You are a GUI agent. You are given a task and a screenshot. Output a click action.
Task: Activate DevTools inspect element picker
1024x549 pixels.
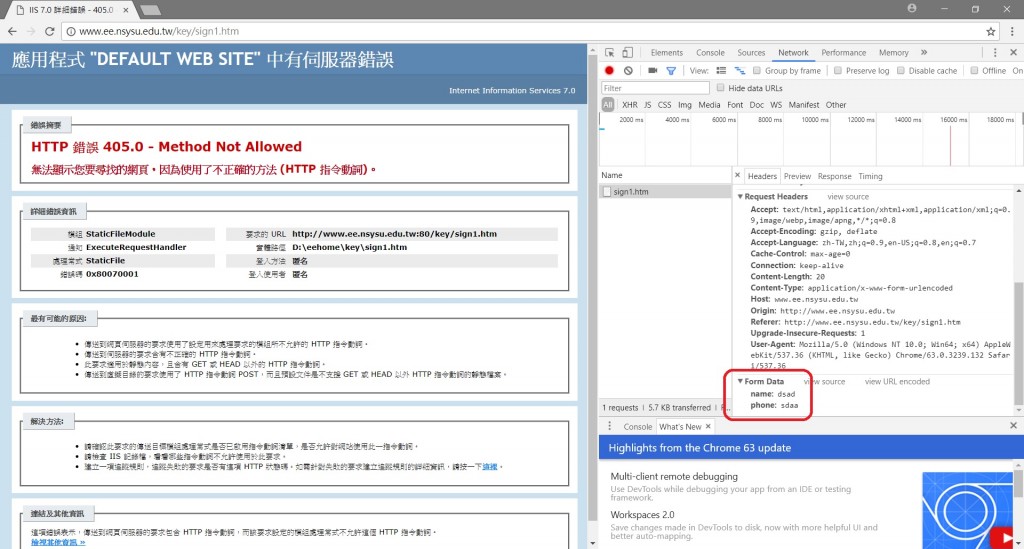click(x=609, y=53)
